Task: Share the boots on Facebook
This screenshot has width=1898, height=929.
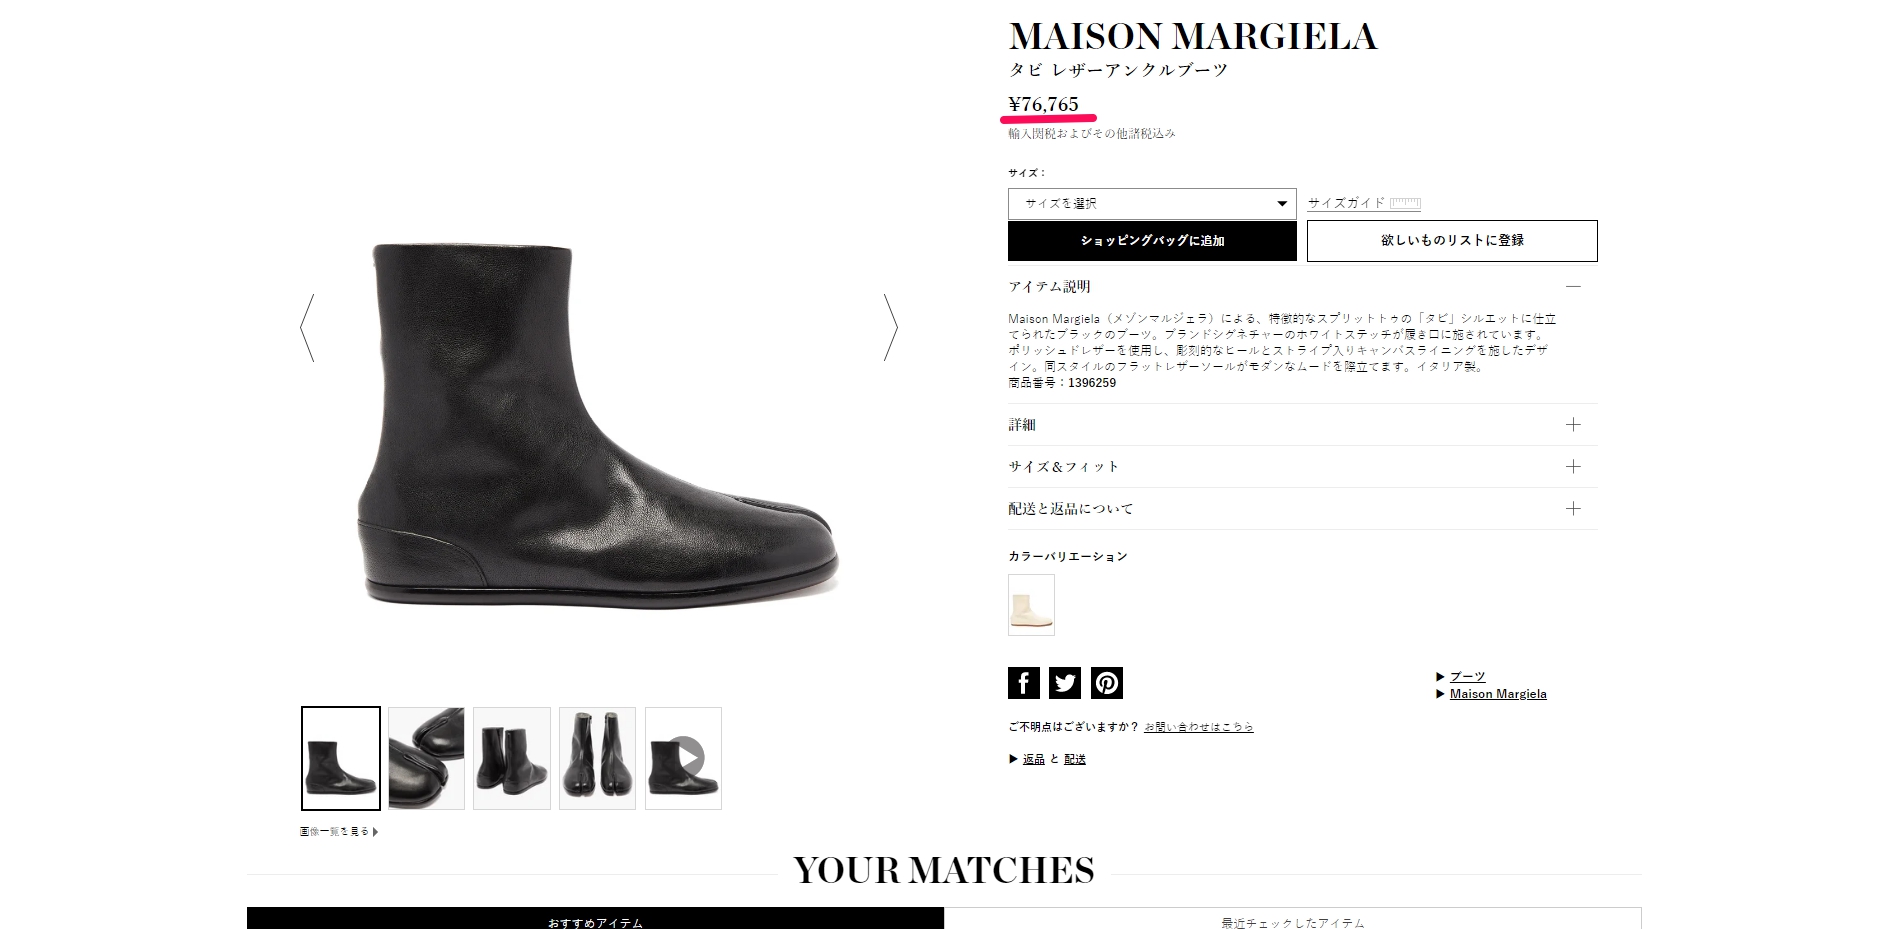Action: pyautogui.click(x=1024, y=683)
